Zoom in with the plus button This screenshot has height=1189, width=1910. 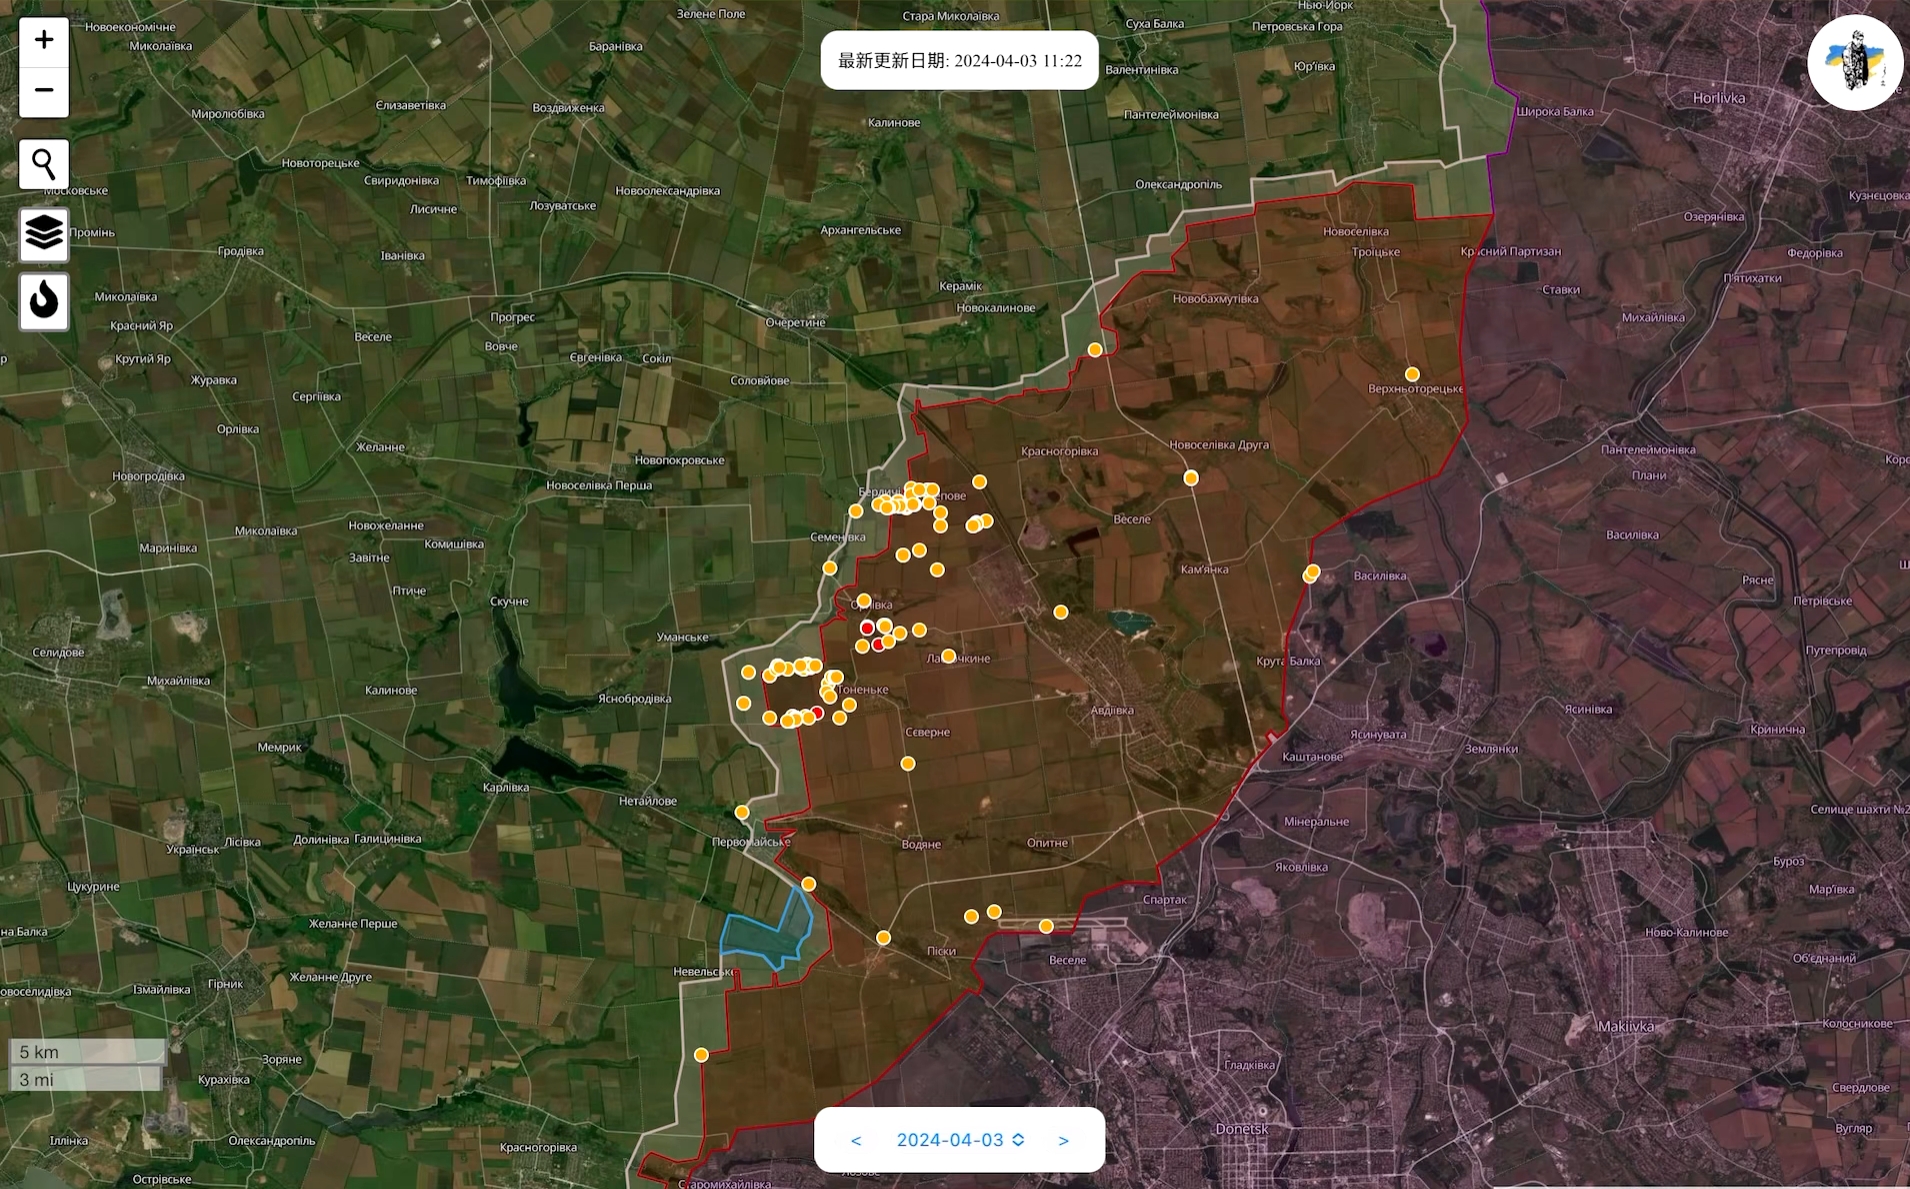pos(44,40)
